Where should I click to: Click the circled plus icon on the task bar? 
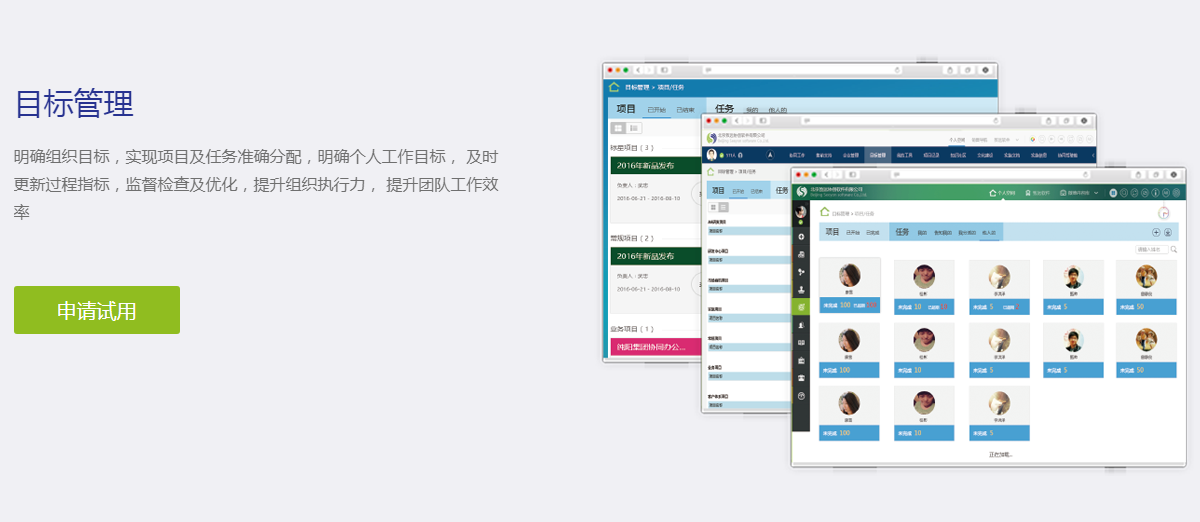click(x=1156, y=232)
